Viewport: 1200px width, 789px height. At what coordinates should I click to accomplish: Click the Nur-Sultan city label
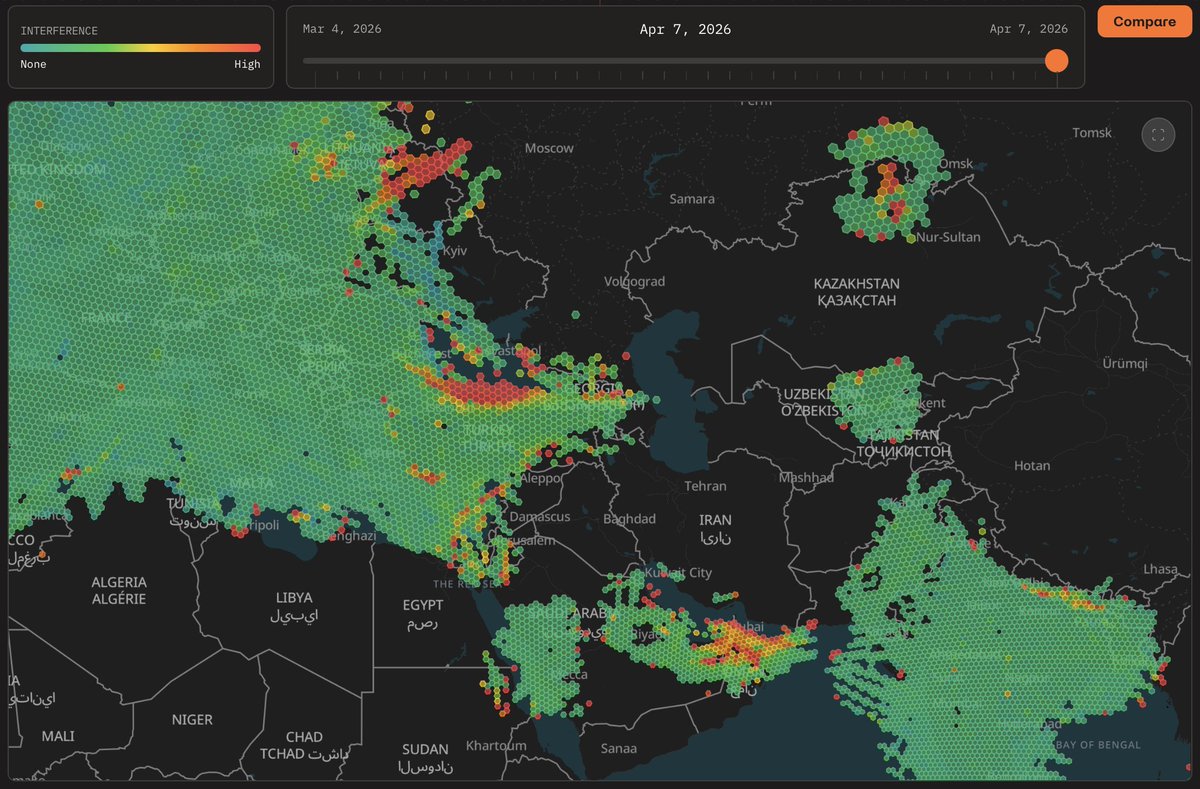948,237
